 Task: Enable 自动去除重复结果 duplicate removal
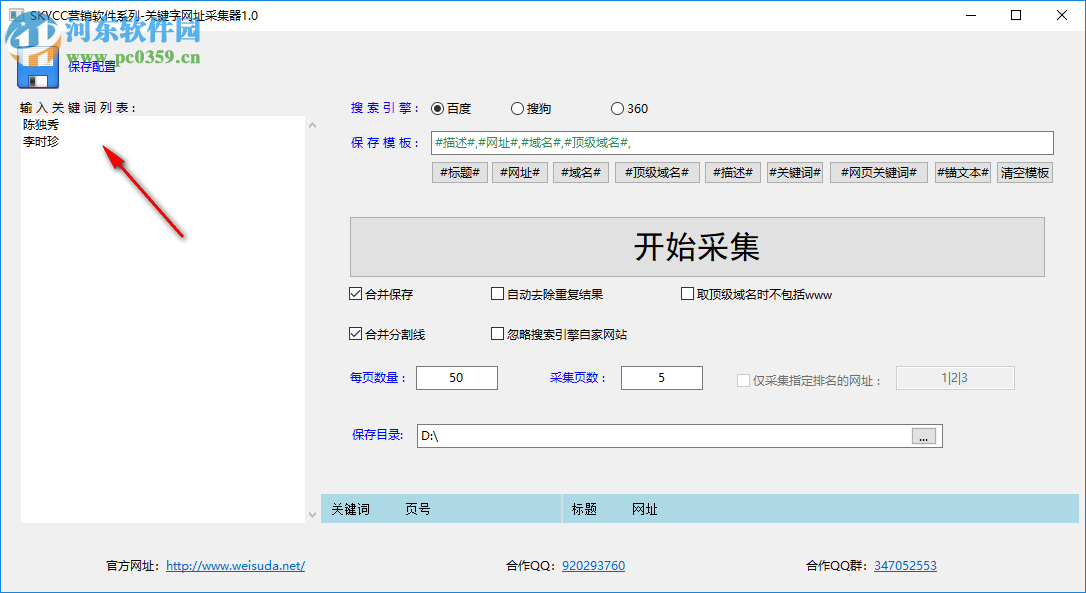tap(497, 293)
